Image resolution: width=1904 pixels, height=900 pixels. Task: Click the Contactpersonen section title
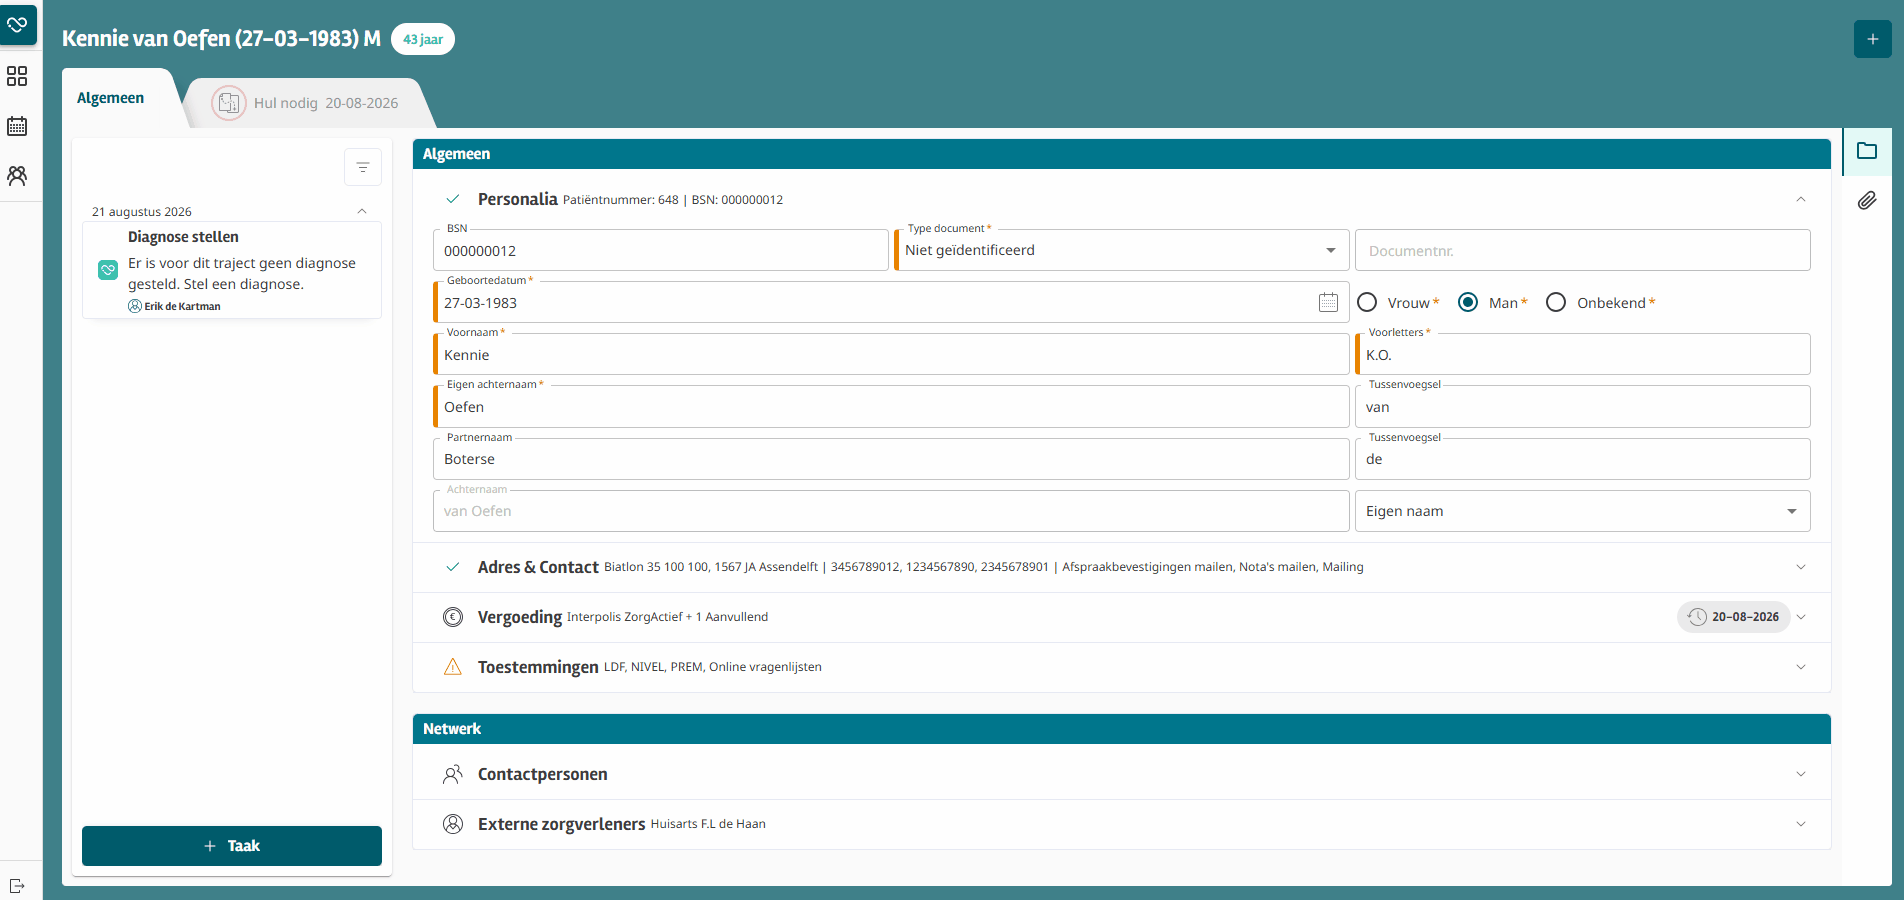pos(542,774)
